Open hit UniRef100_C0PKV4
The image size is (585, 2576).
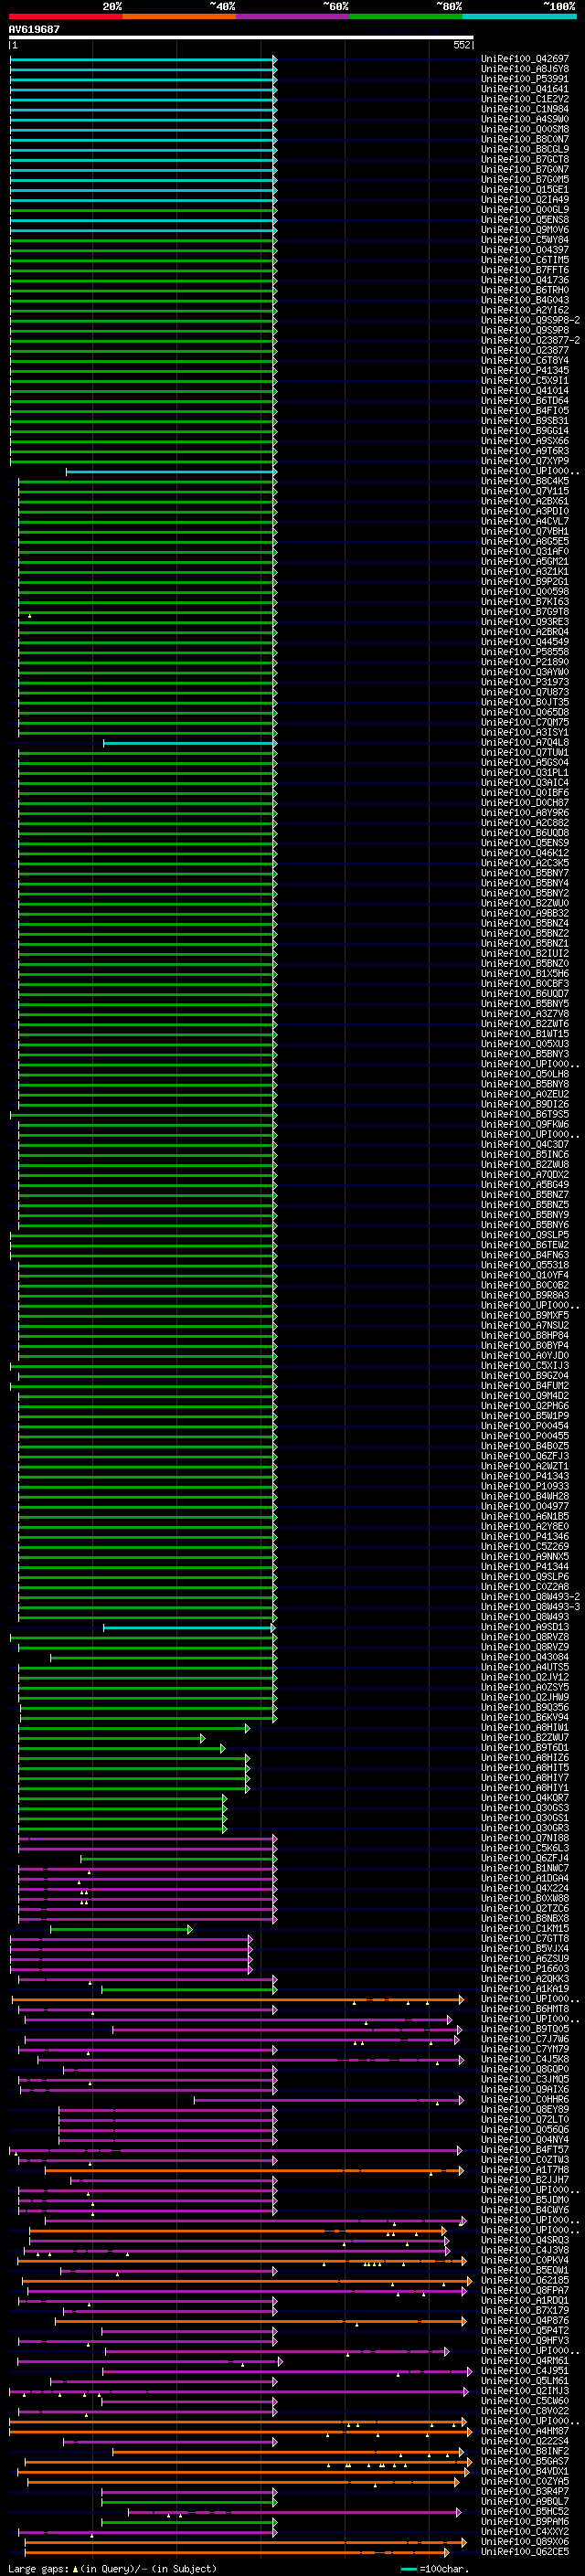pos(524,2260)
